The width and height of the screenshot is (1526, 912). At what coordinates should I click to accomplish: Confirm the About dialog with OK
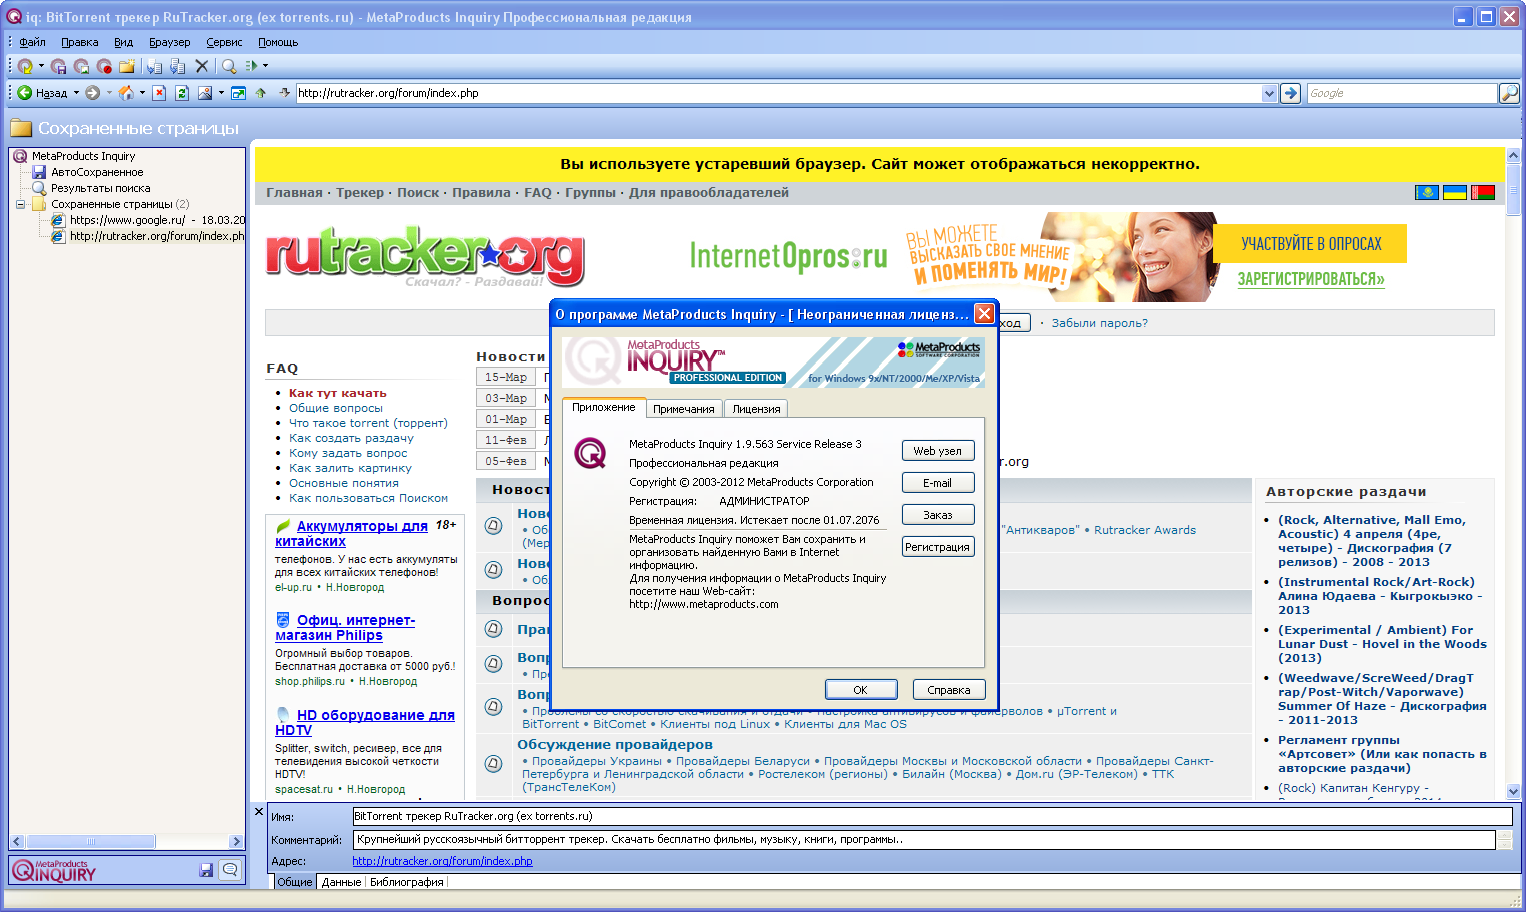coord(860,690)
